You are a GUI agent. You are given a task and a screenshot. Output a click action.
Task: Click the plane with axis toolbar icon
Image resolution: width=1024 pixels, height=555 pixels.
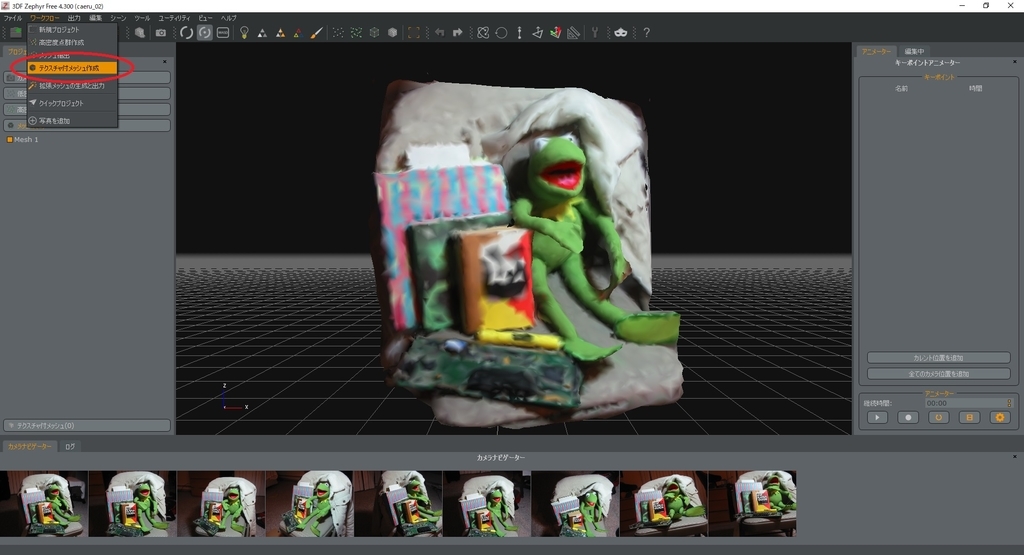(537, 33)
